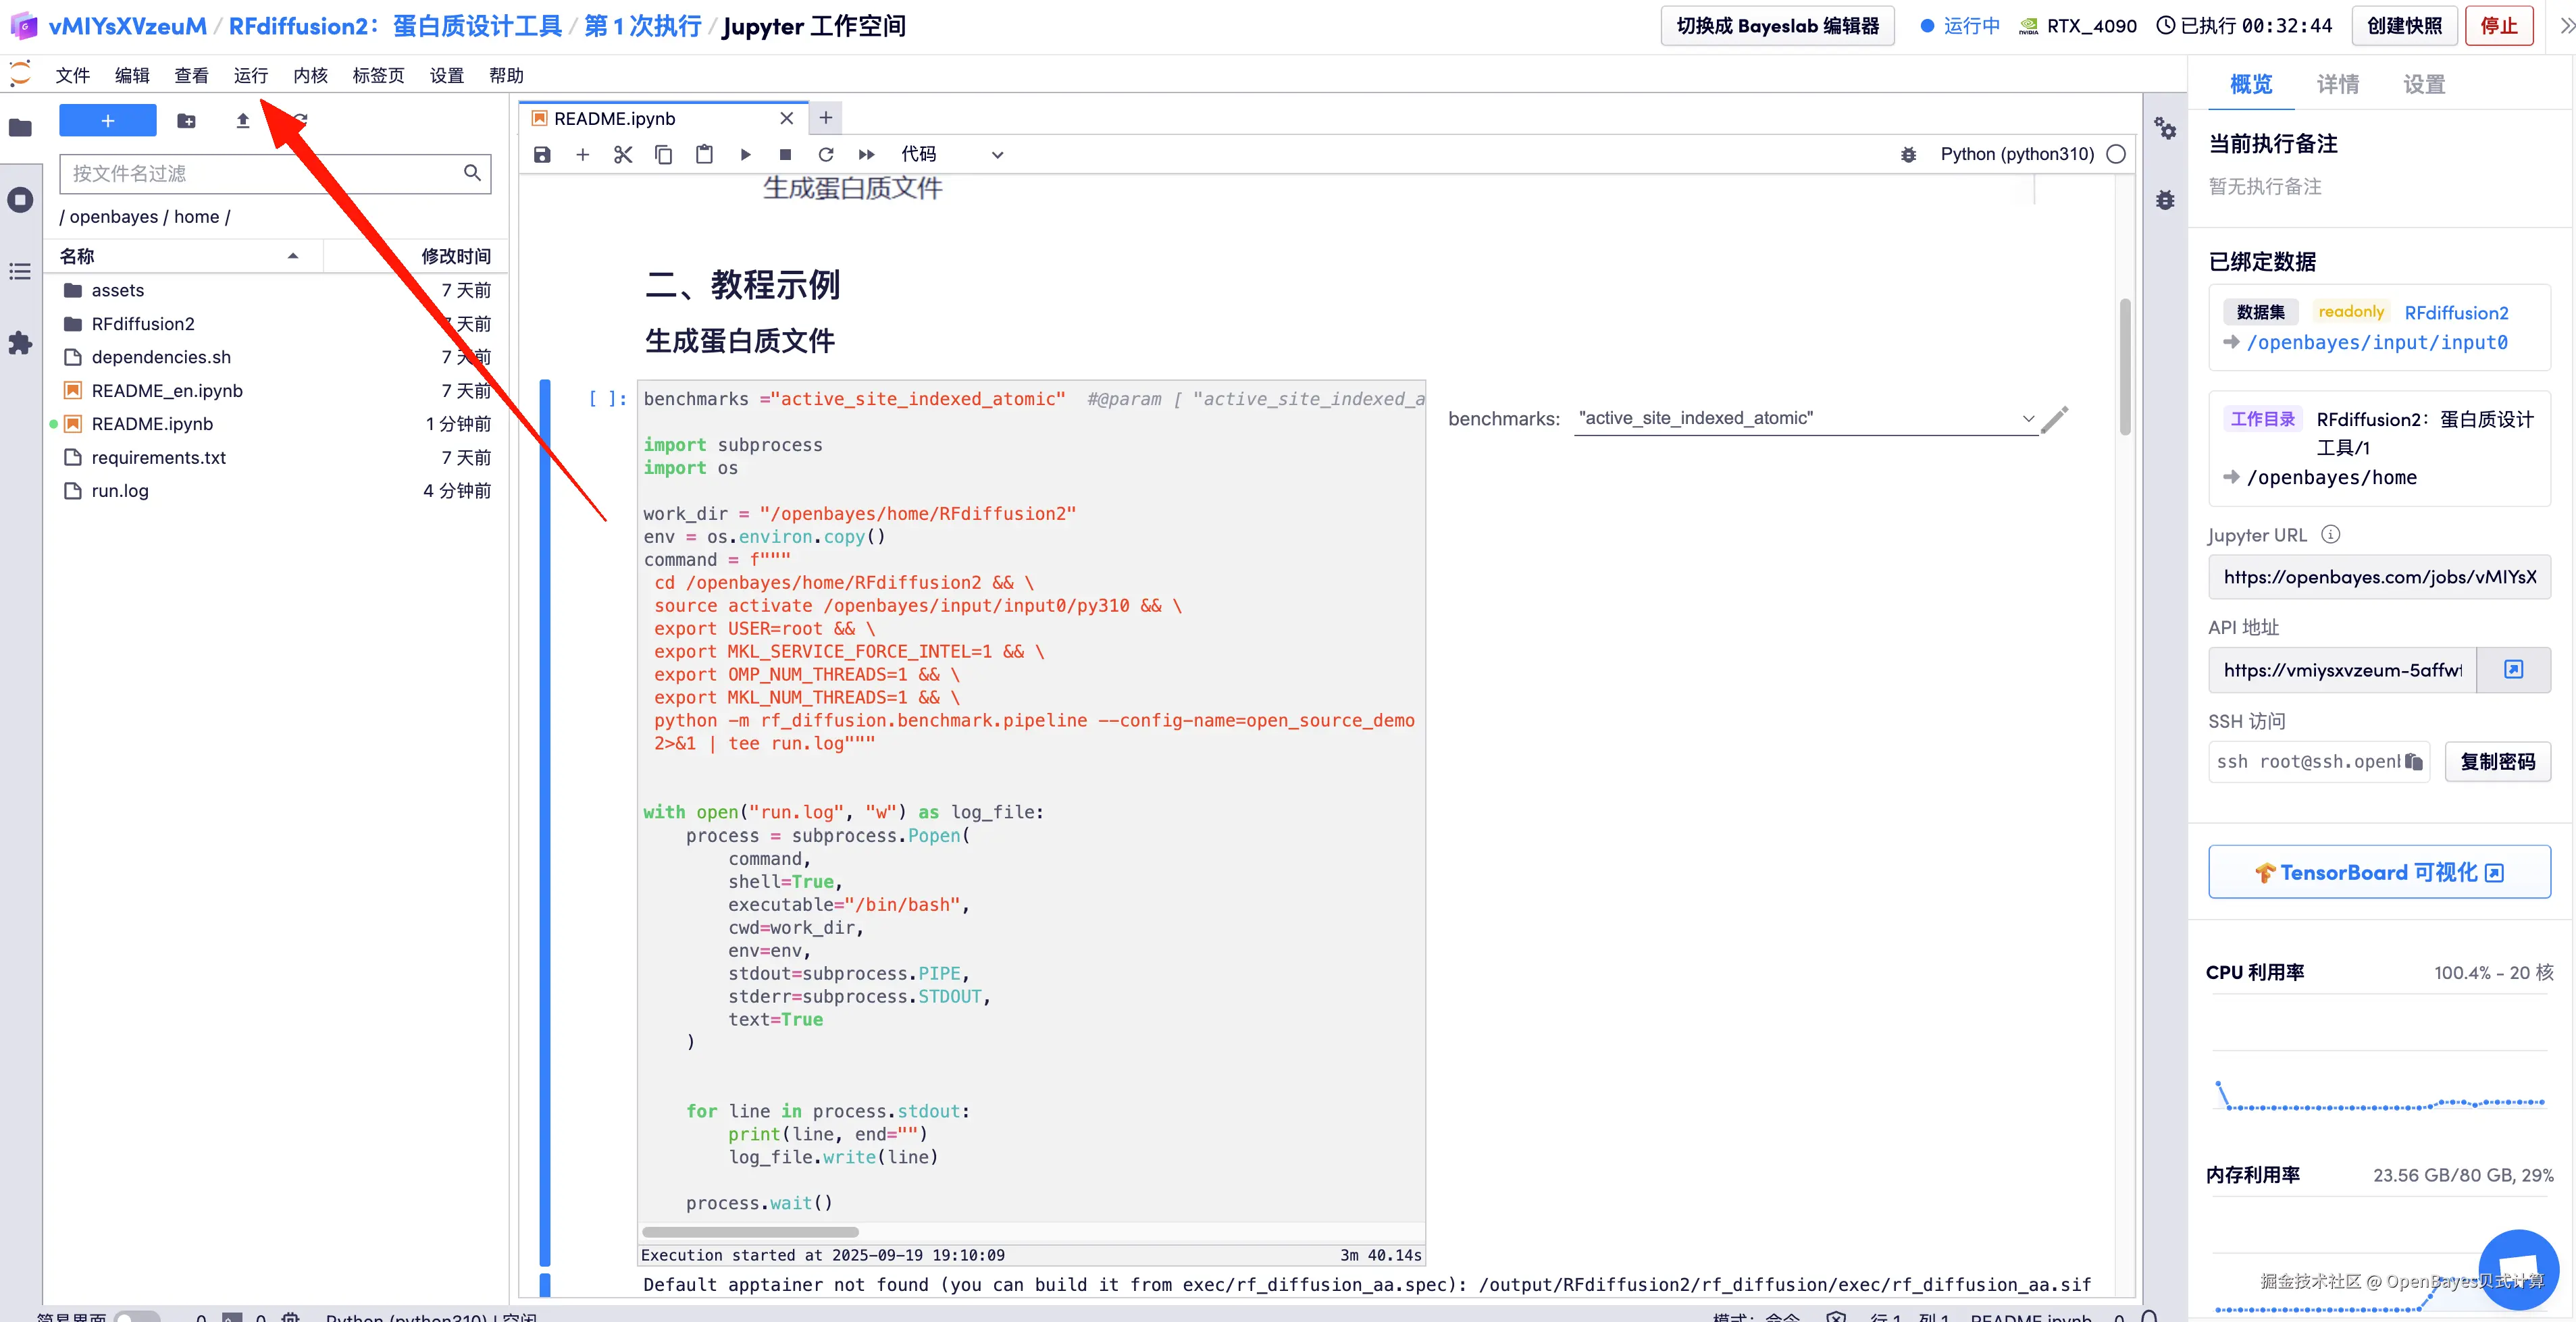Toggle sort order on the 名称 column

point(292,255)
